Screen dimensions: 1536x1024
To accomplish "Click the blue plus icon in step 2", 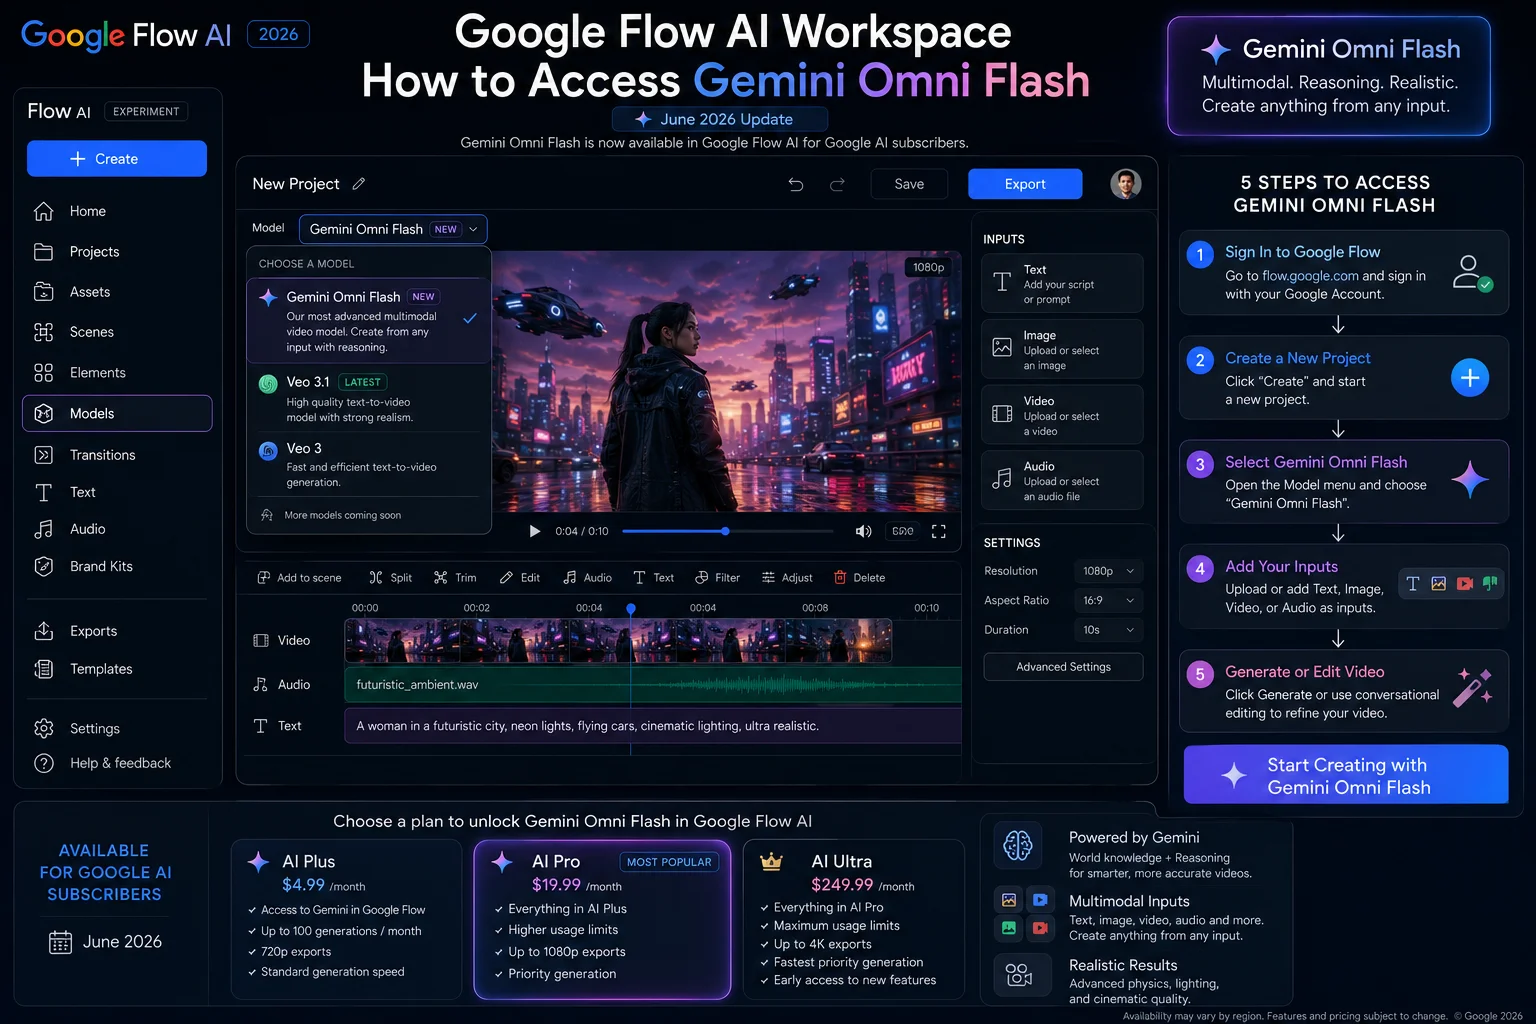I will [1470, 378].
